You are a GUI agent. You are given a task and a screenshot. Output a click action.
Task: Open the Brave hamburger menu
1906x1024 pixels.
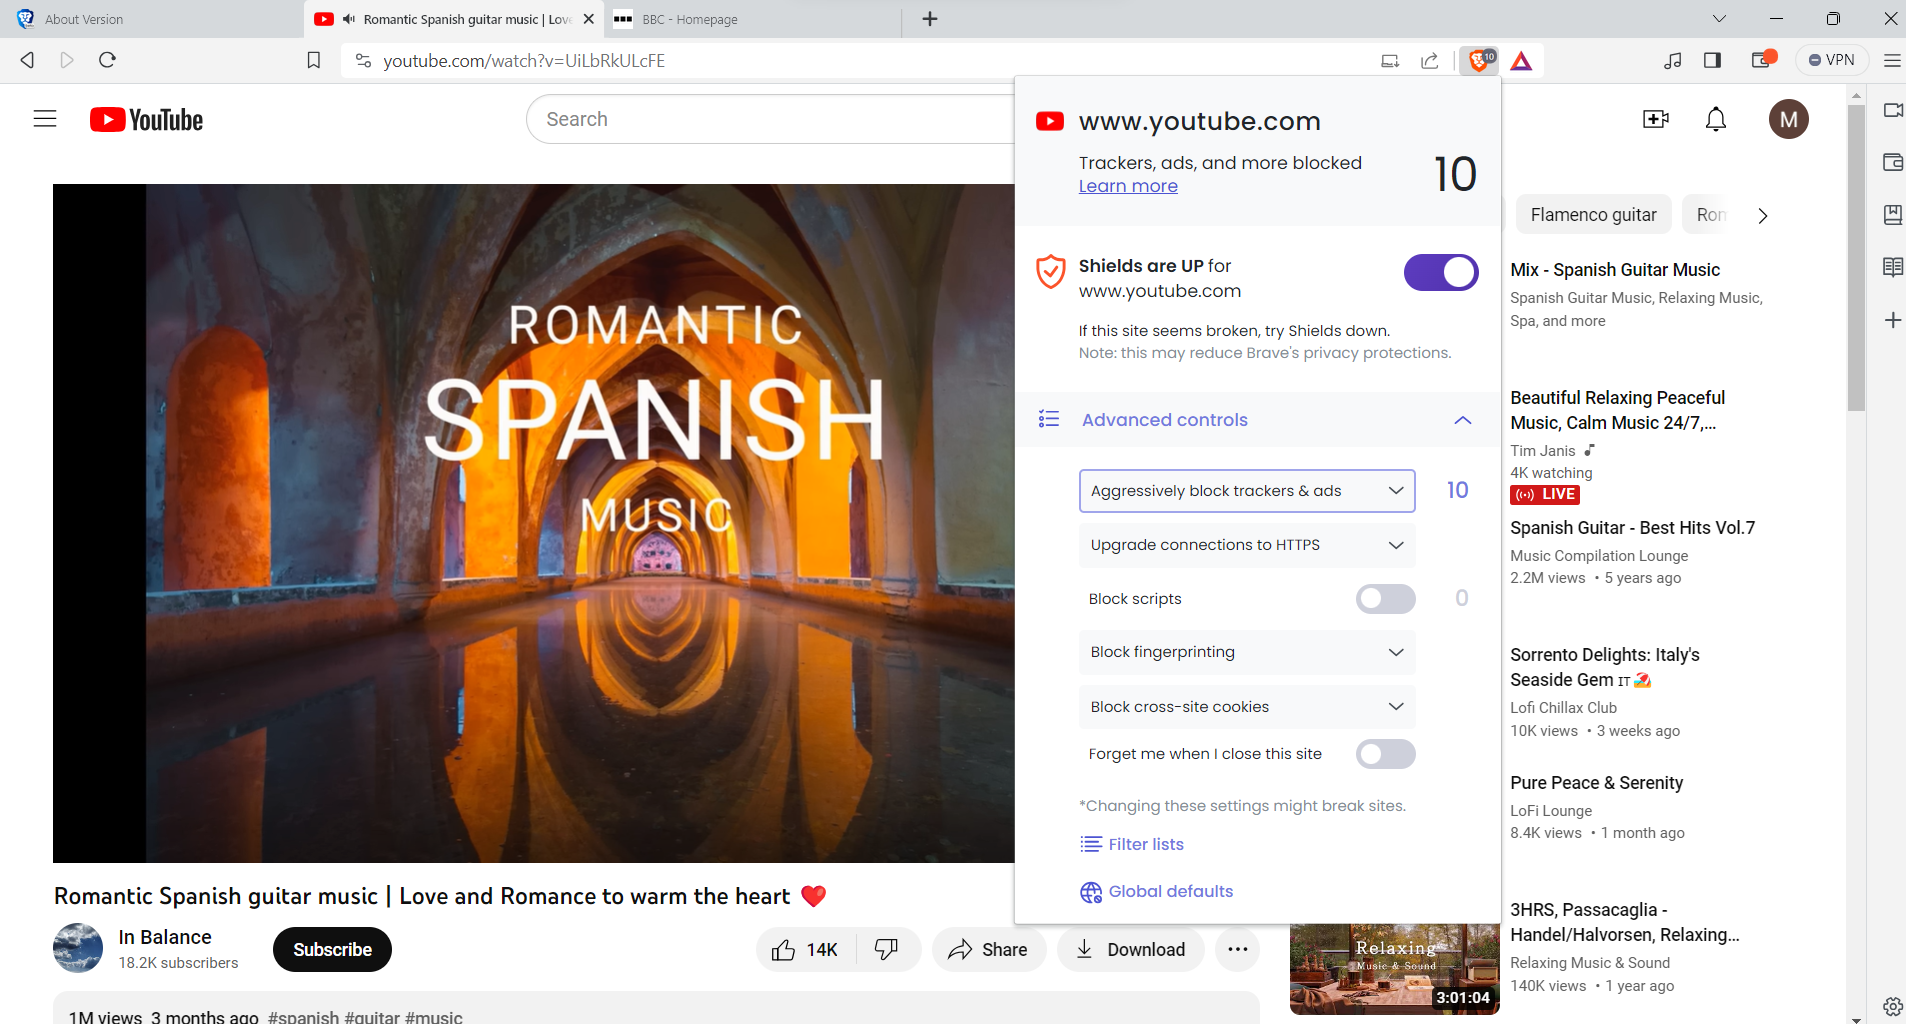[x=1892, y=60]
